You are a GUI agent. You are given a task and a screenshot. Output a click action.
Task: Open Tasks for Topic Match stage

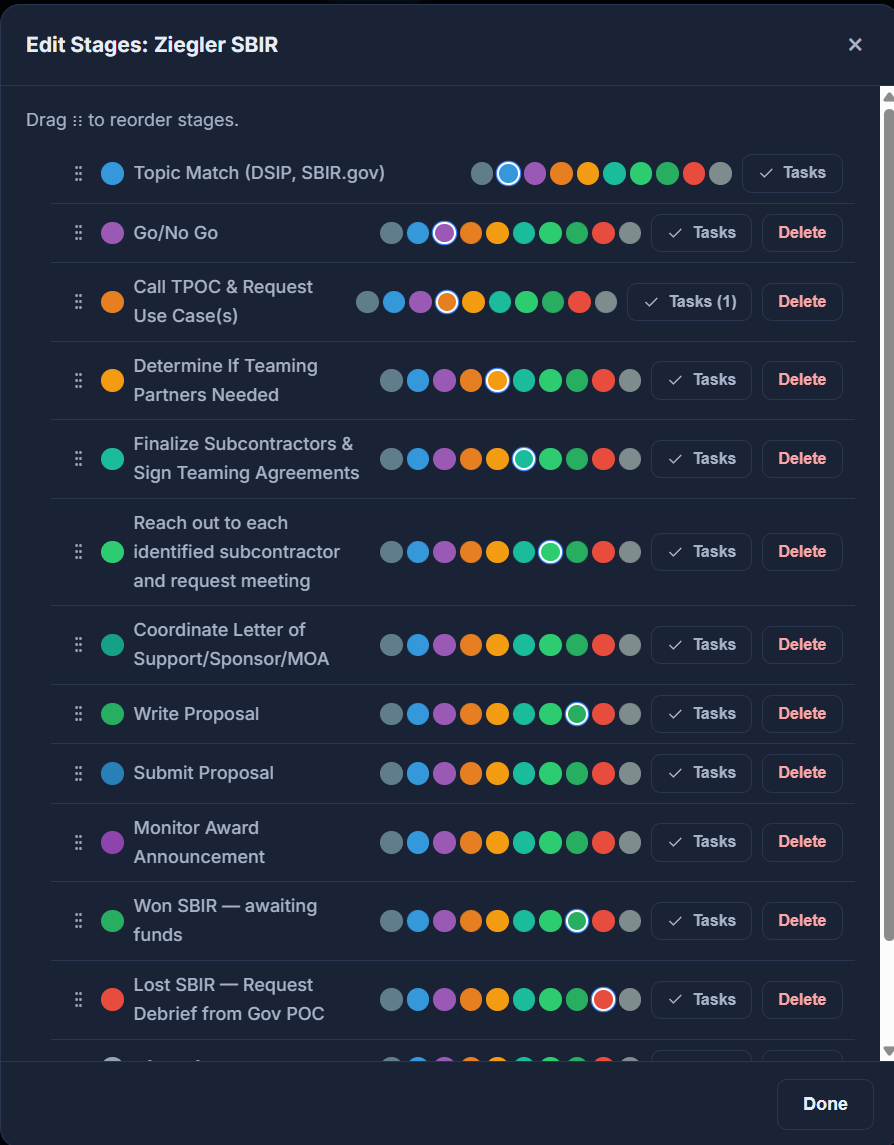click(792, 173)
